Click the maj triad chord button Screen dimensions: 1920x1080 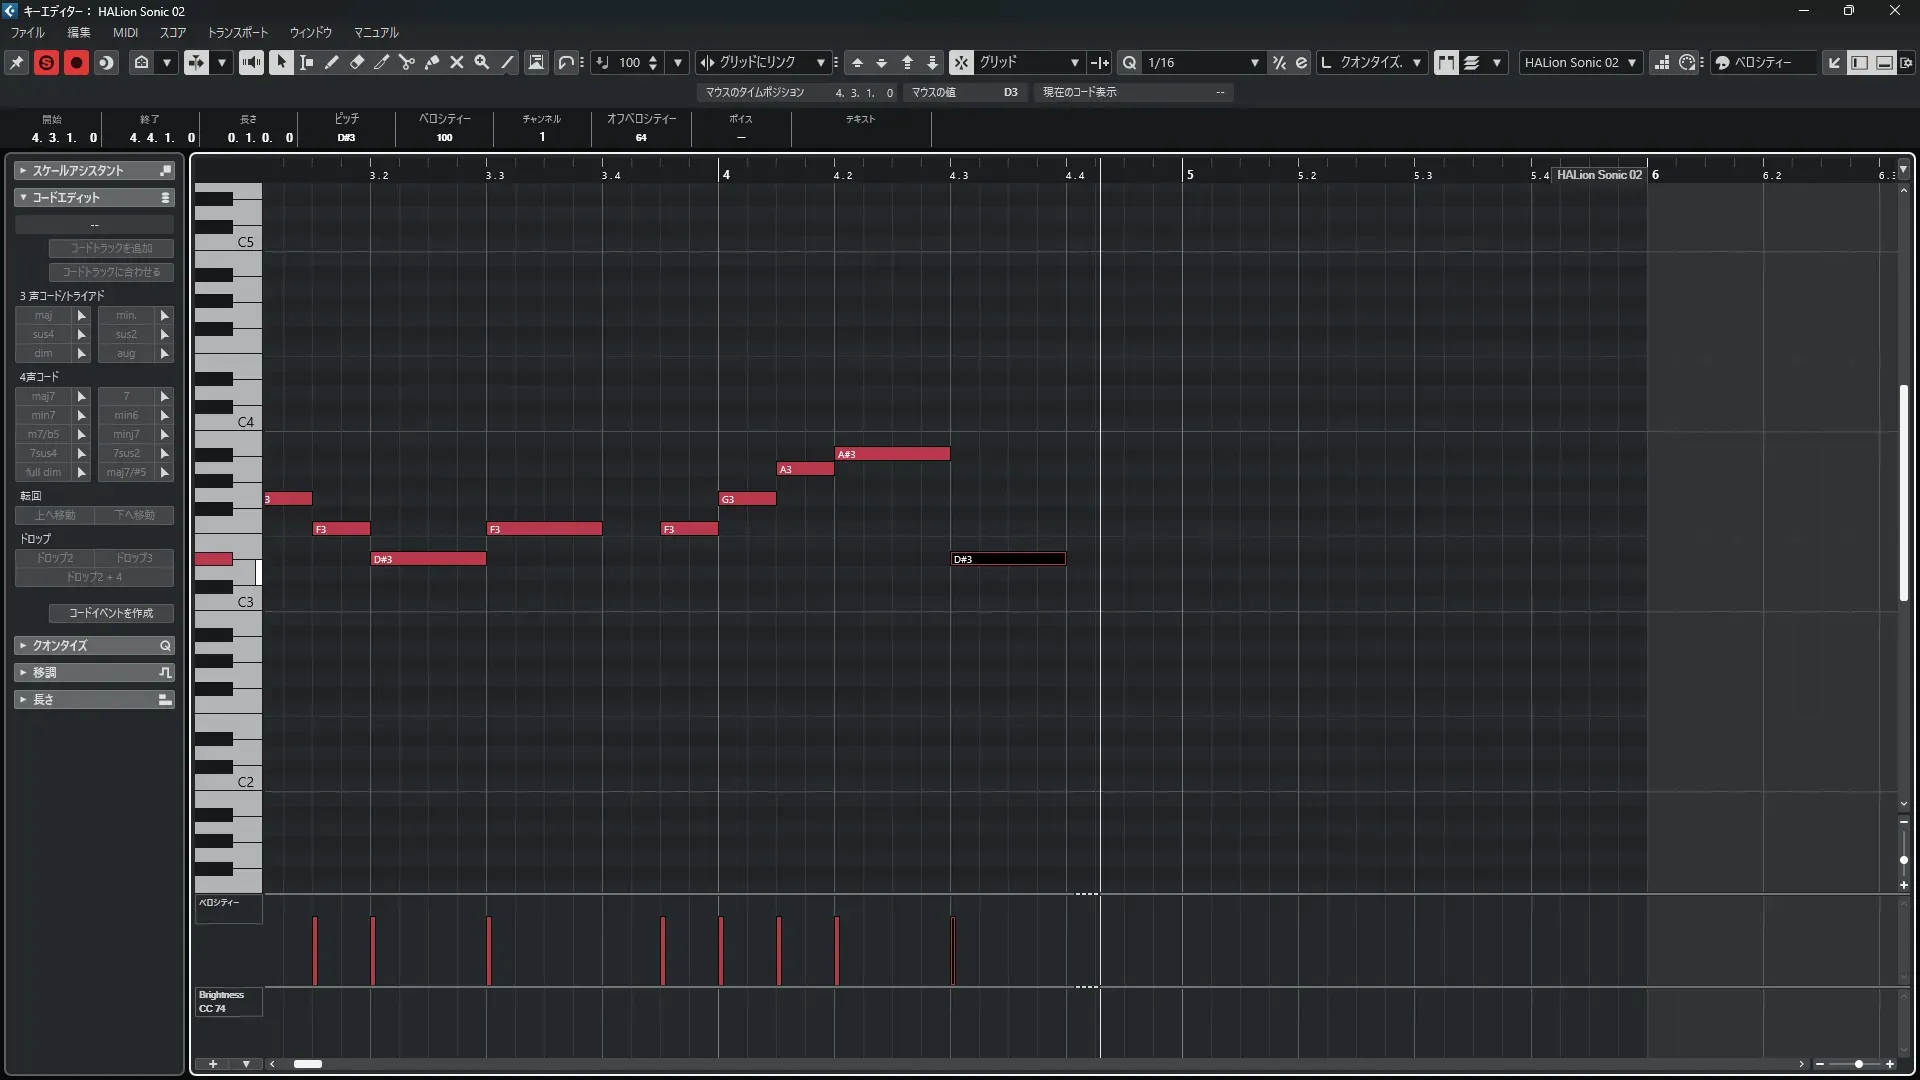tap(44, 315)
